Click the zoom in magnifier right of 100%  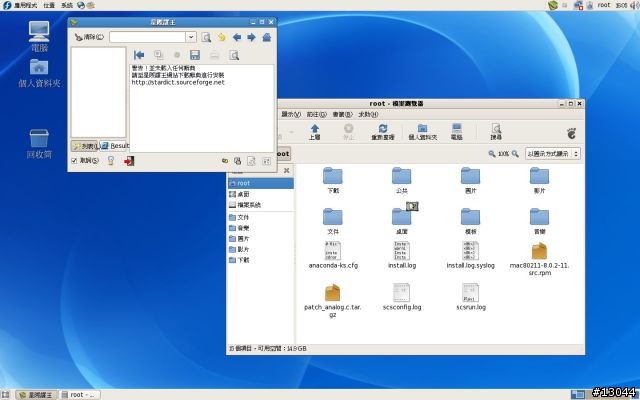coord(515,154)
